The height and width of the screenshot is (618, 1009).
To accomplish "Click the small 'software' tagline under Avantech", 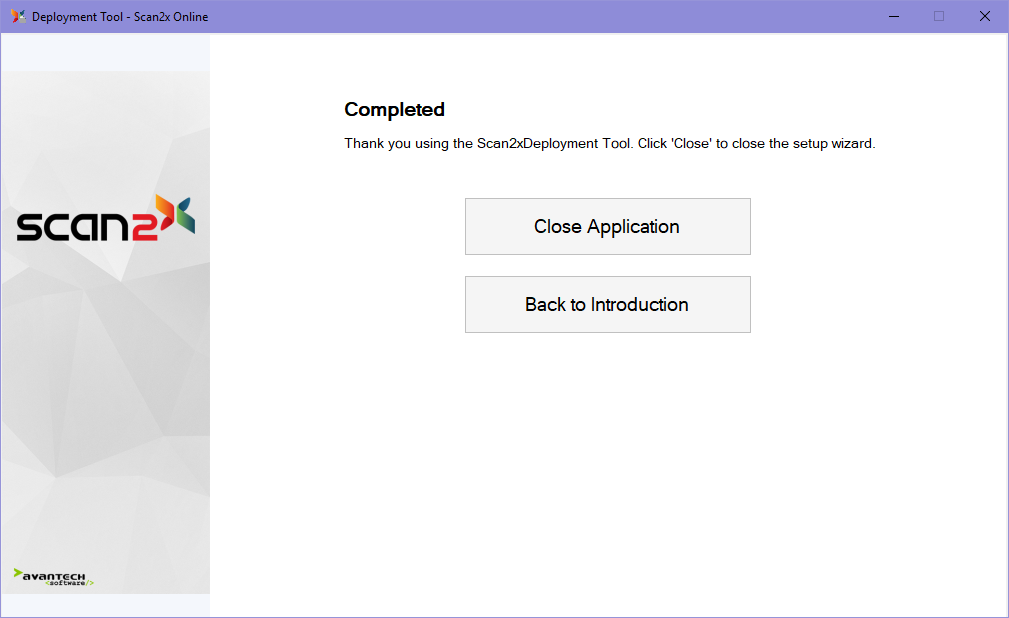I will pos(68,583).
